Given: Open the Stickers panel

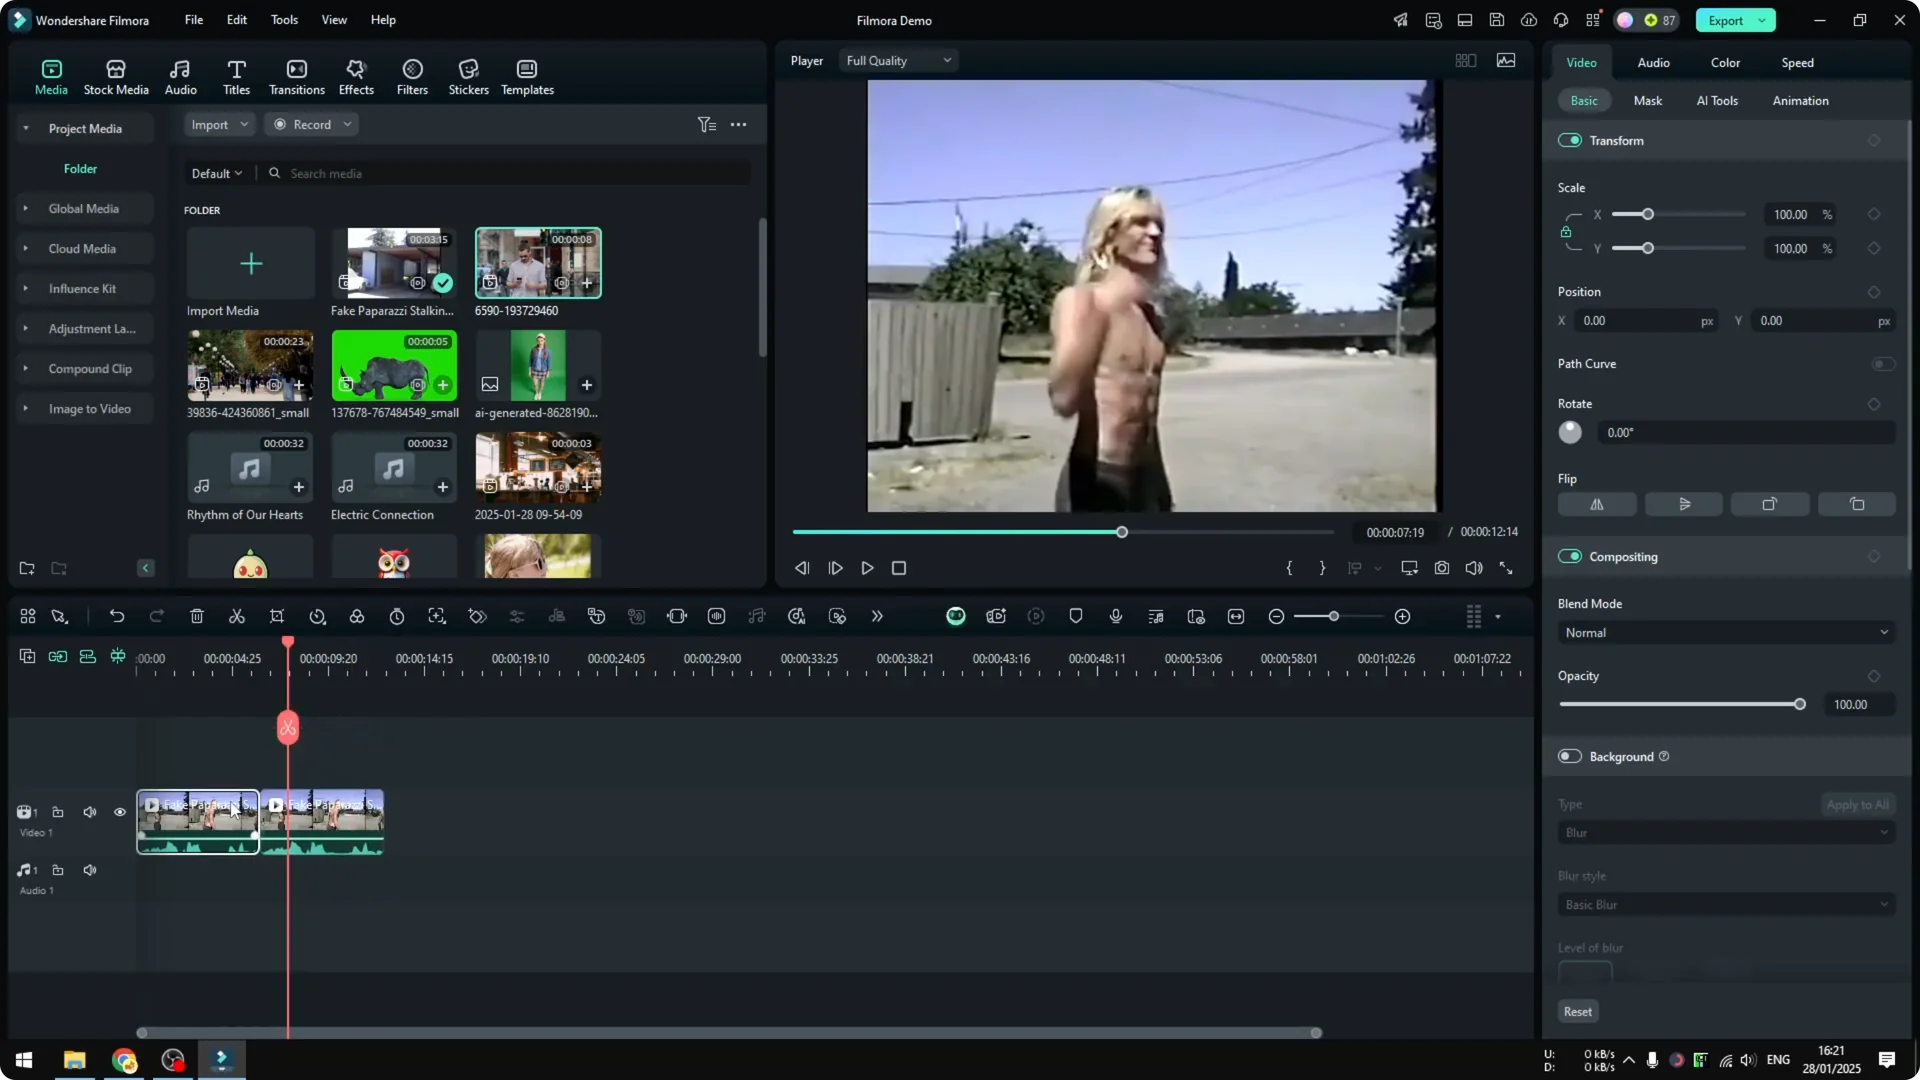Looking at the screenshot, I should pos(467,75).
